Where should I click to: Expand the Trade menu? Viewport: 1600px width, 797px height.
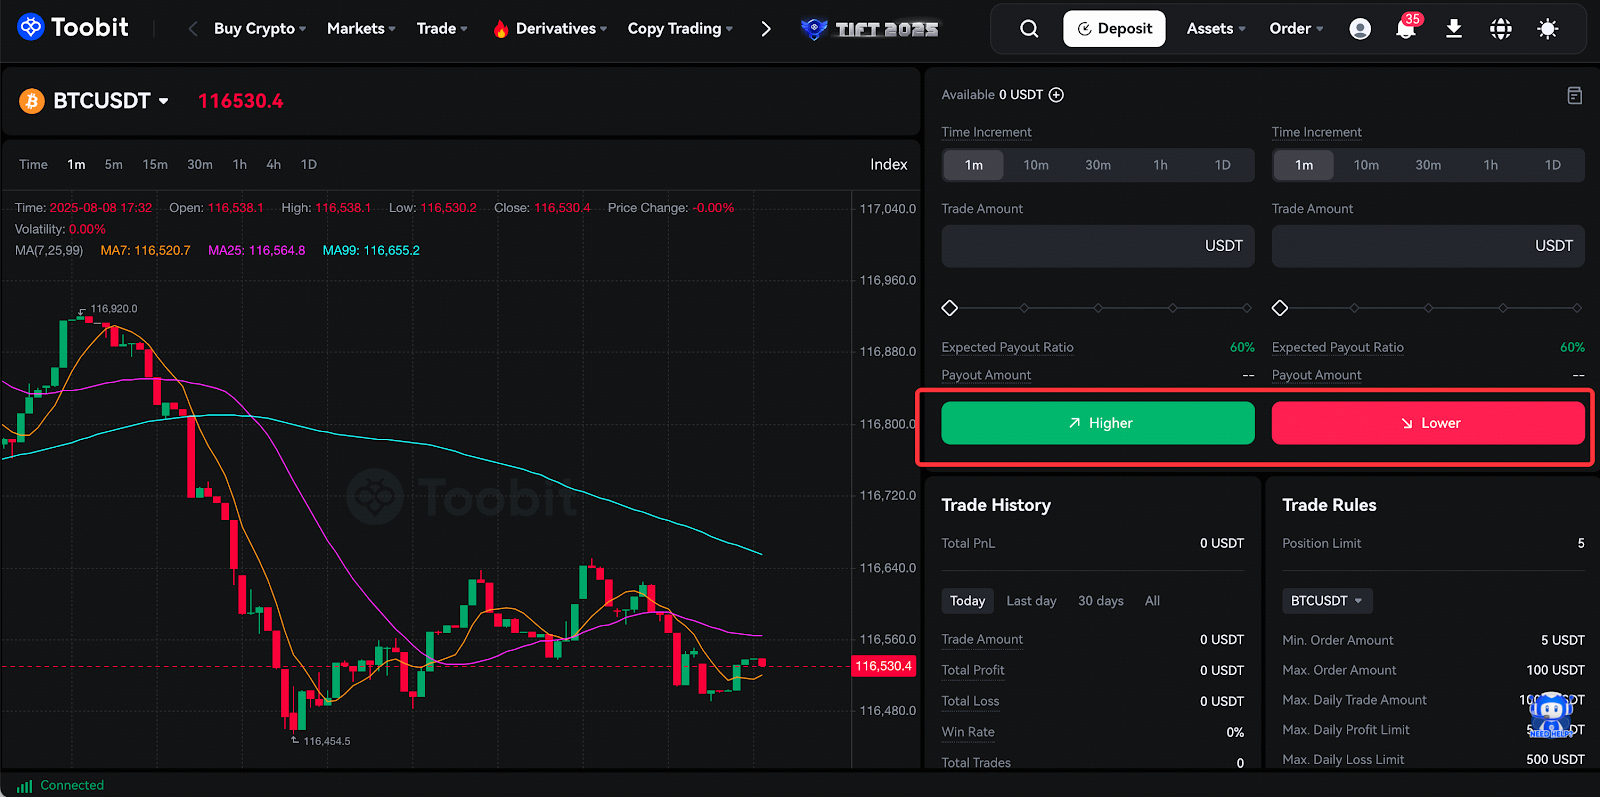(442, 29)
